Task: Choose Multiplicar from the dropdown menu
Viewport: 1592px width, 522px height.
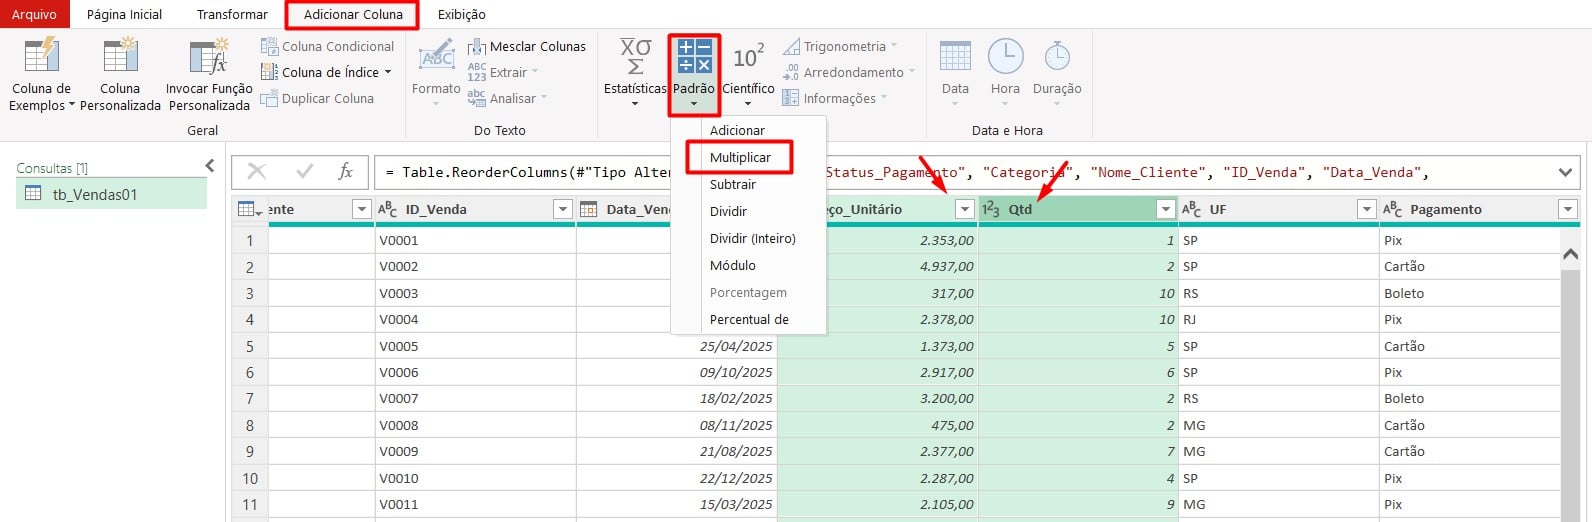Action: [x=740, y=158]
